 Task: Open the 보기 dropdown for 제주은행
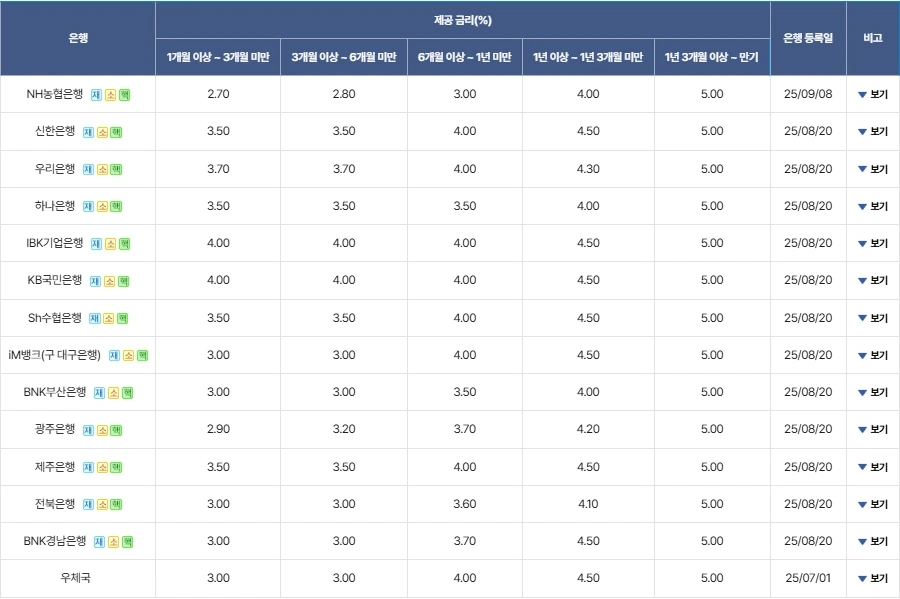click(x=872, y=467)
